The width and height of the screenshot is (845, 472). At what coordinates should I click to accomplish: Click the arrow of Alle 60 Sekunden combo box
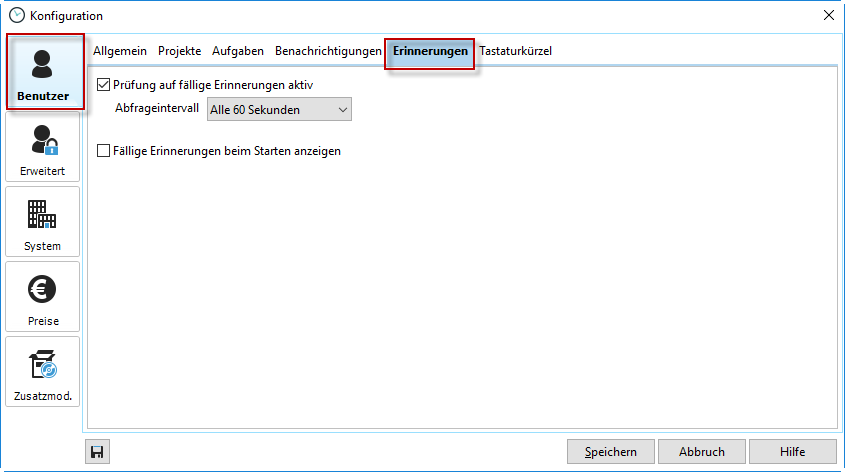click(342, 110)
